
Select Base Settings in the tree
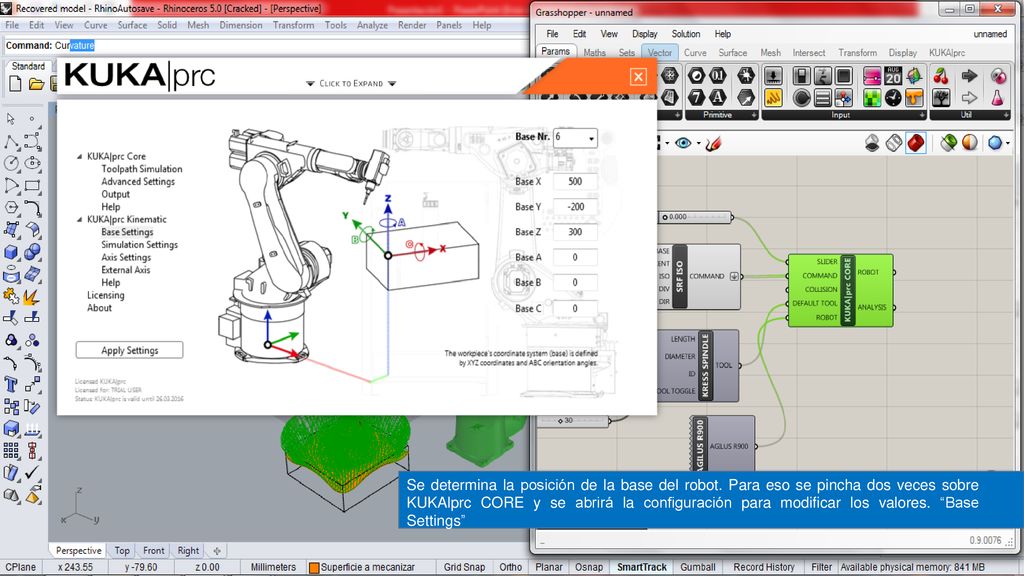(x=127, y=232)
